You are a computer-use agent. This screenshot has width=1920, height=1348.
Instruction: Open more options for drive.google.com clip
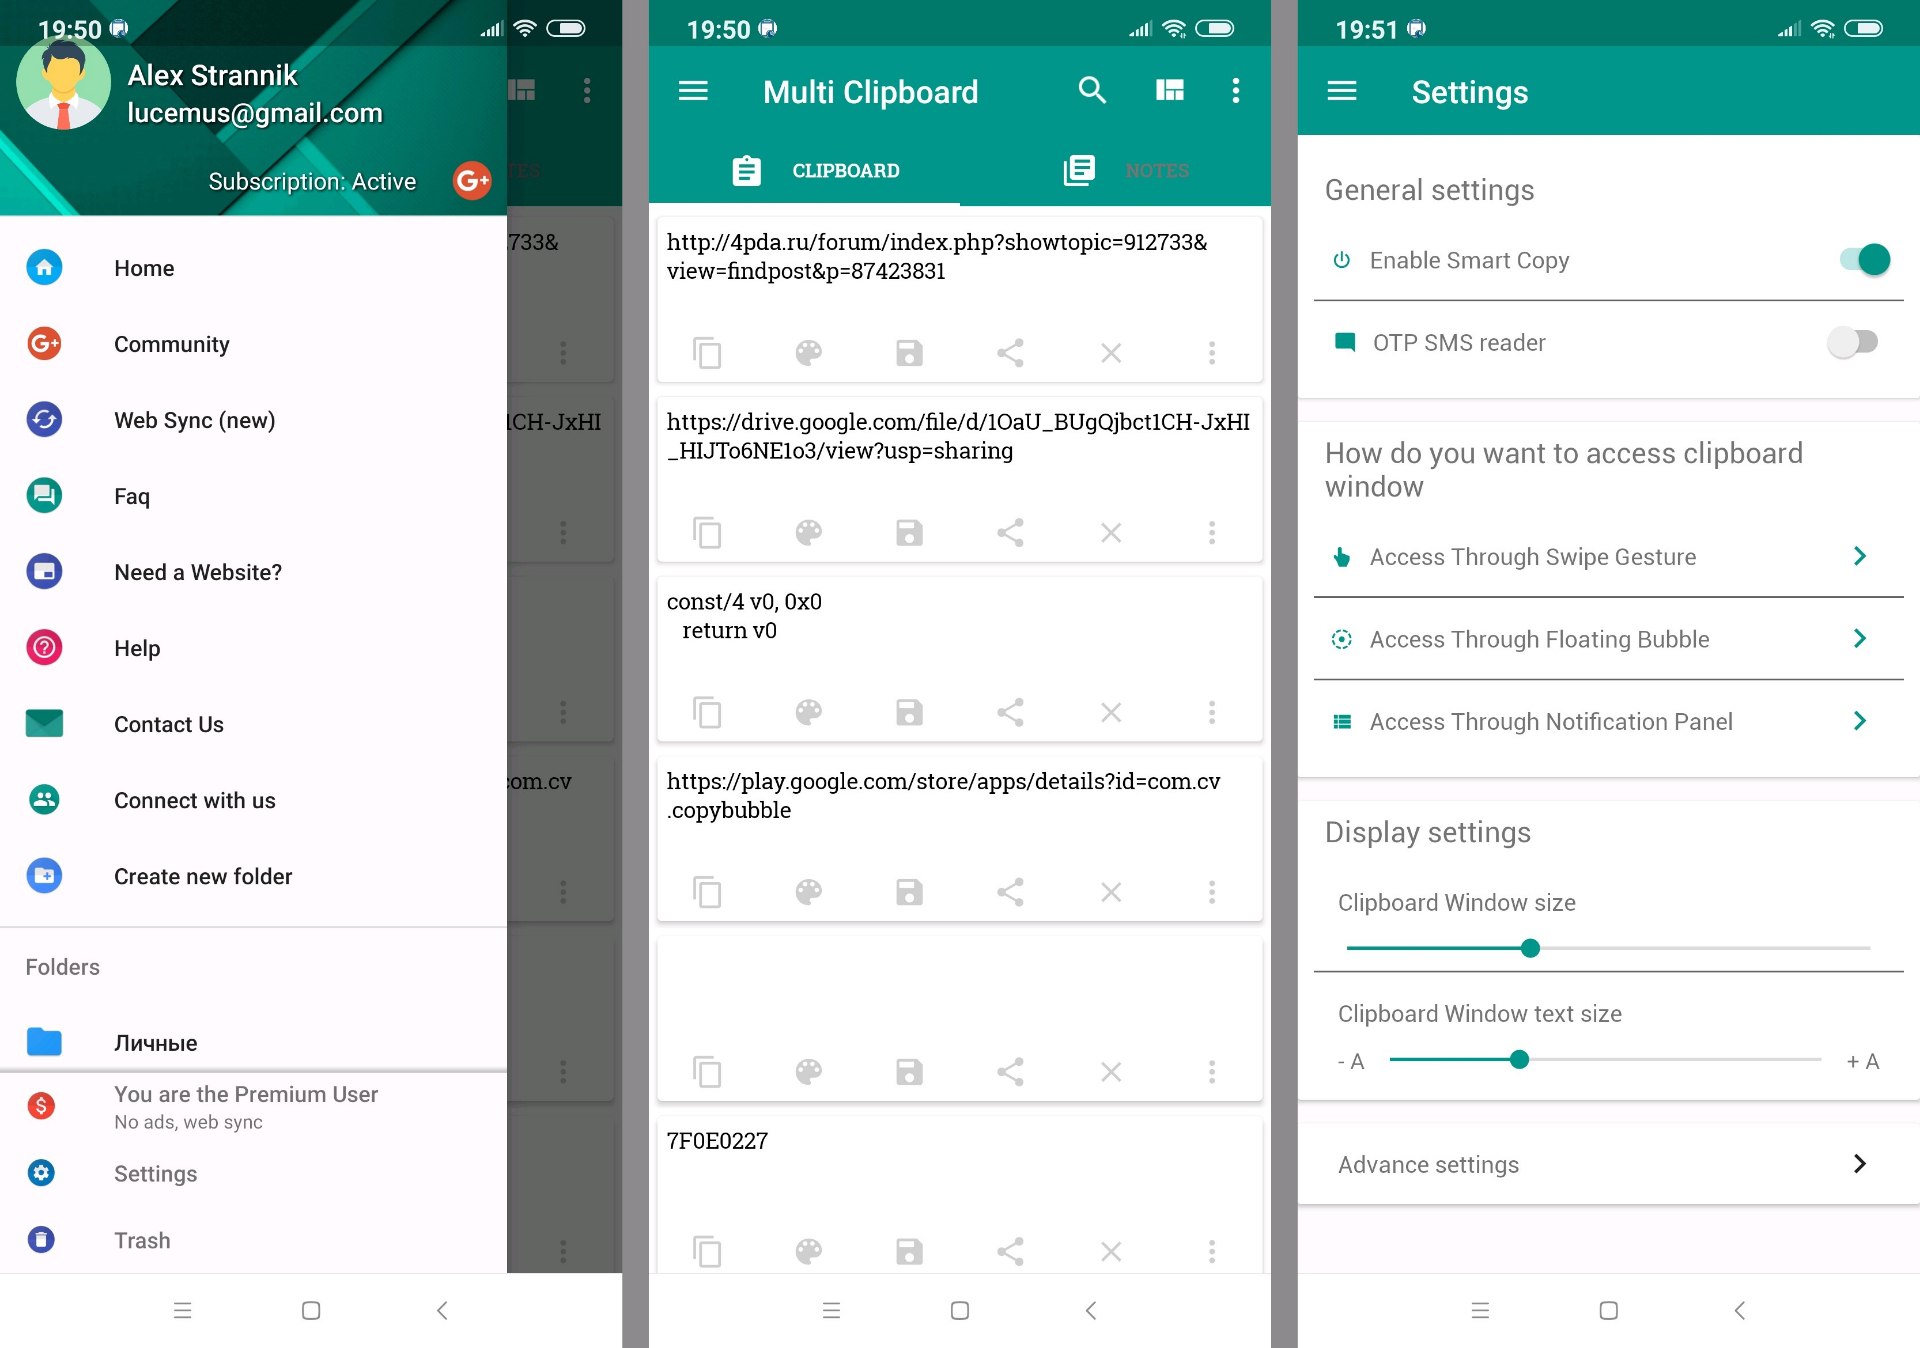(1212, 533)
